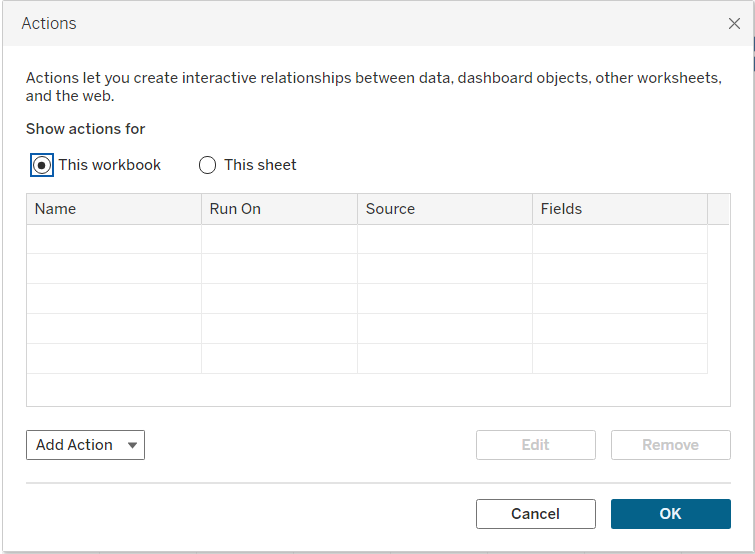
Task: Click Cancel to dismiss the dialog
Action: click(535, 514)
